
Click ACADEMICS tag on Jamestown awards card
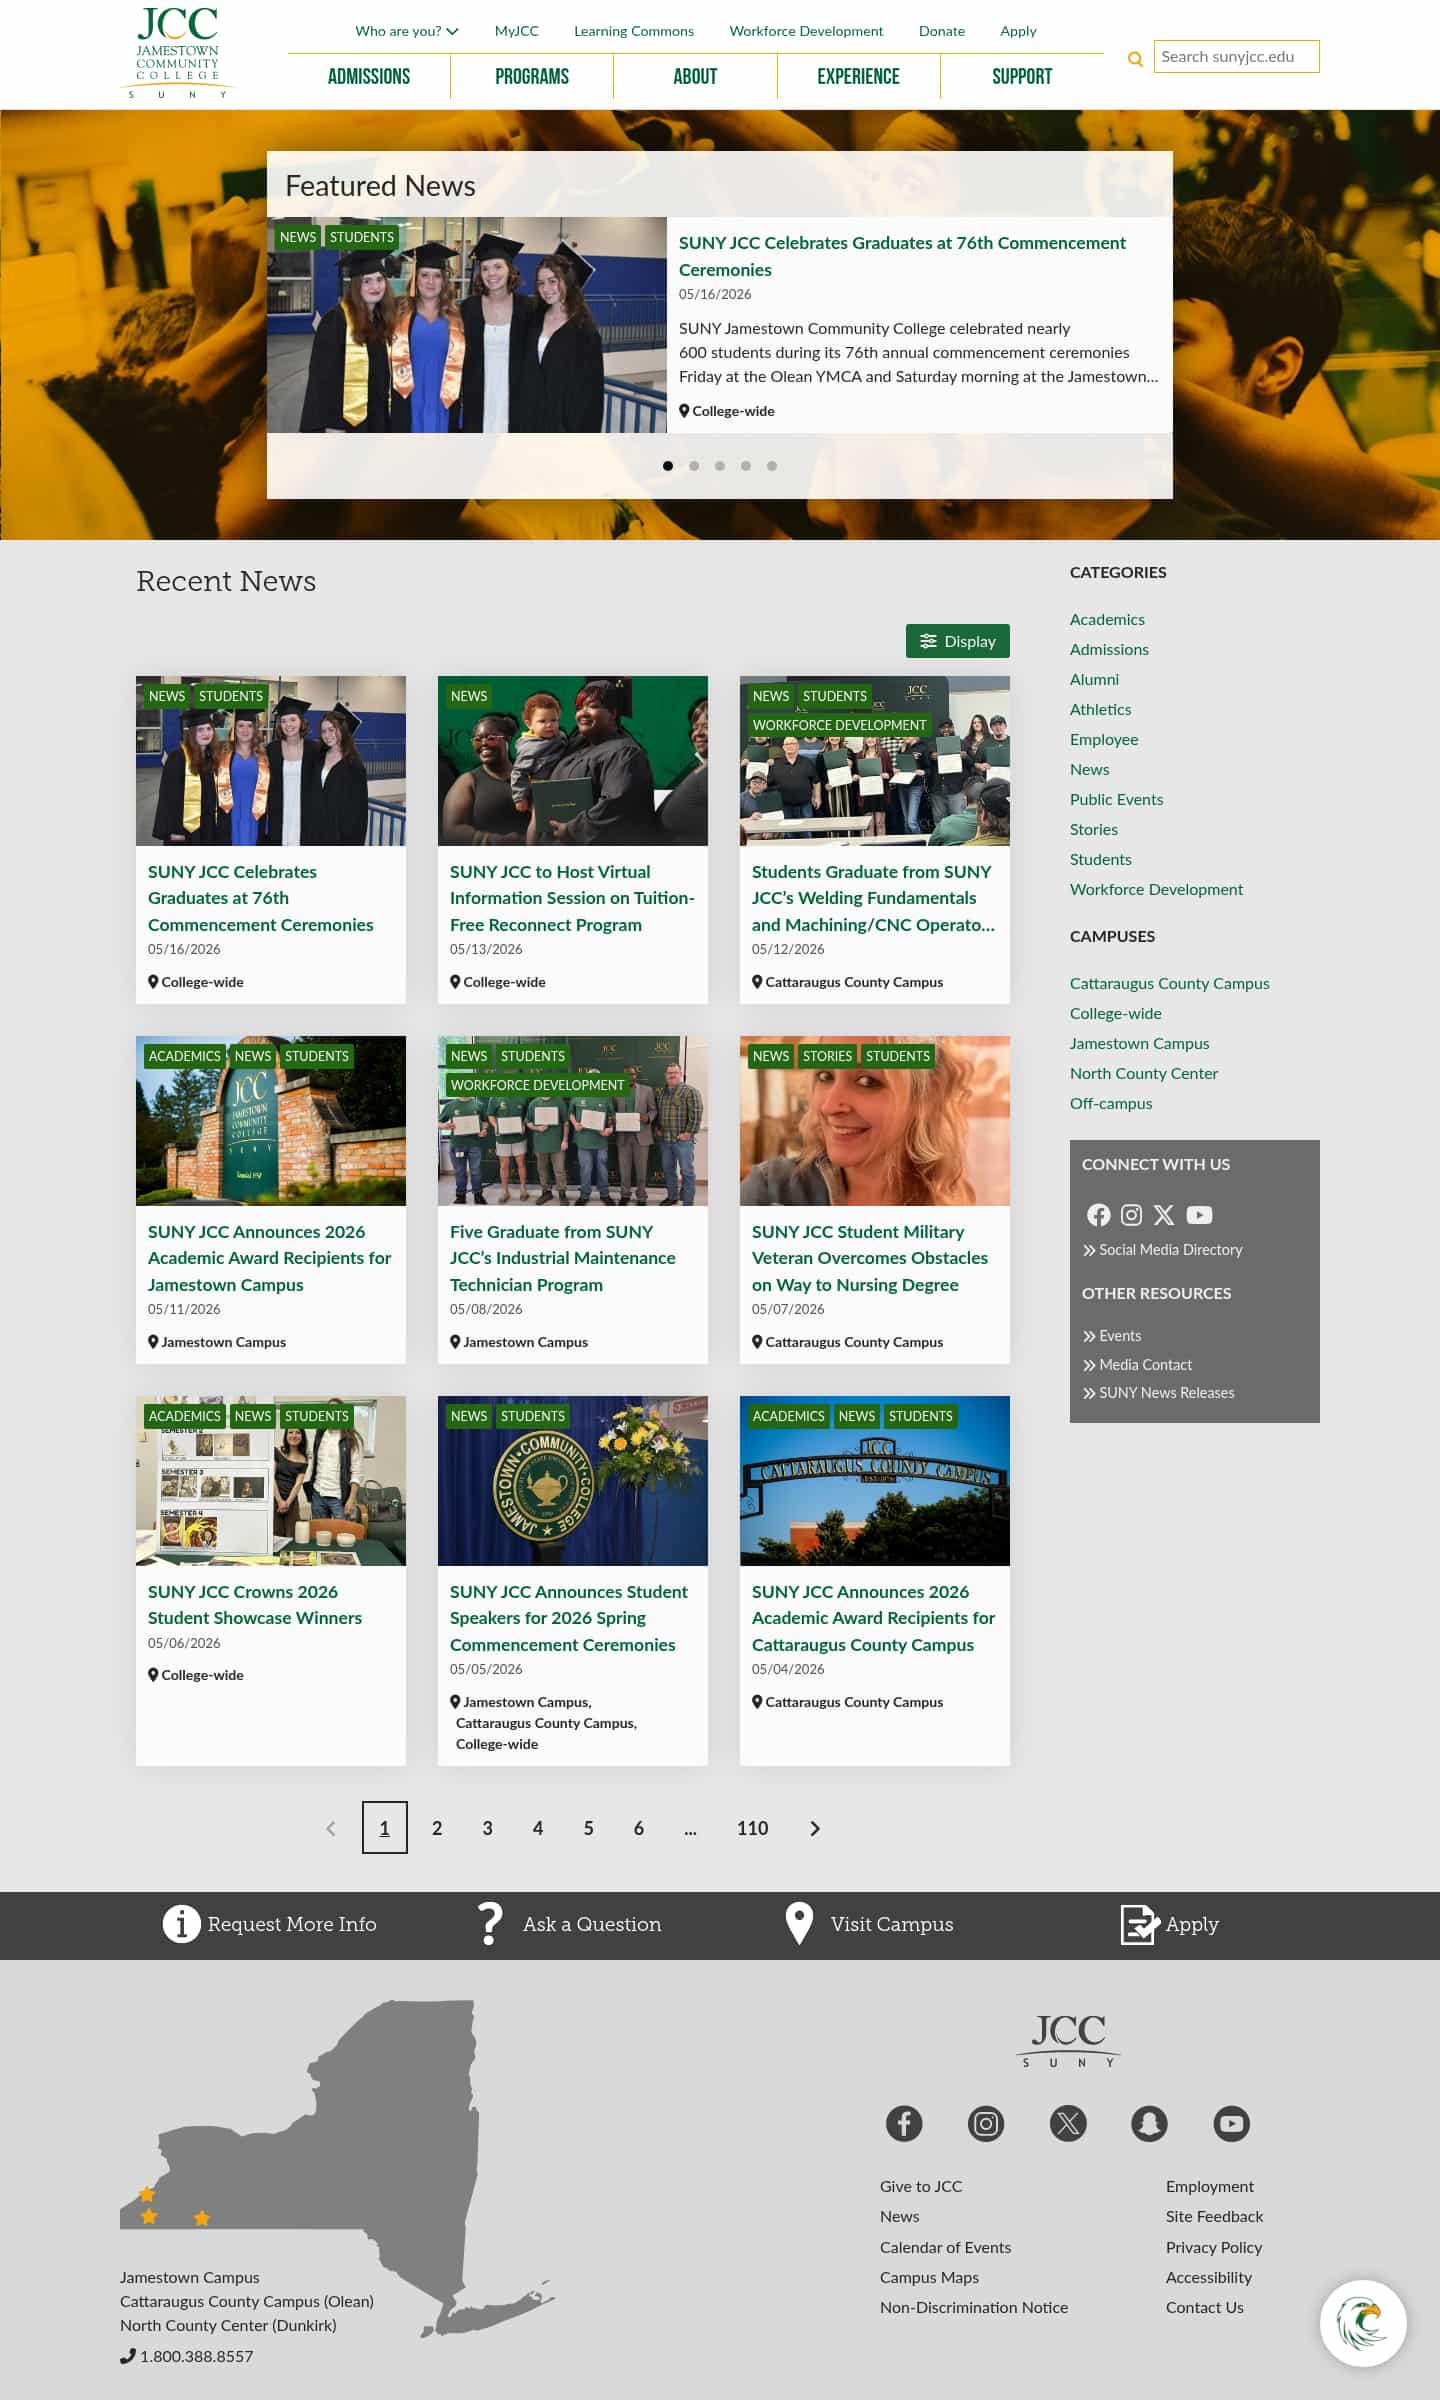(x=184, y=1056)
